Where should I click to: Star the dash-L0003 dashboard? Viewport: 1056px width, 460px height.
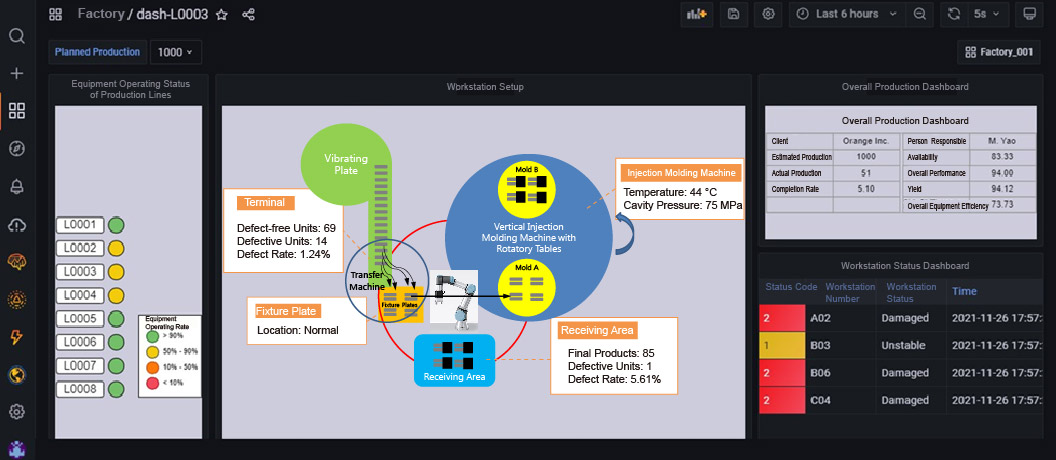point(222,15)
